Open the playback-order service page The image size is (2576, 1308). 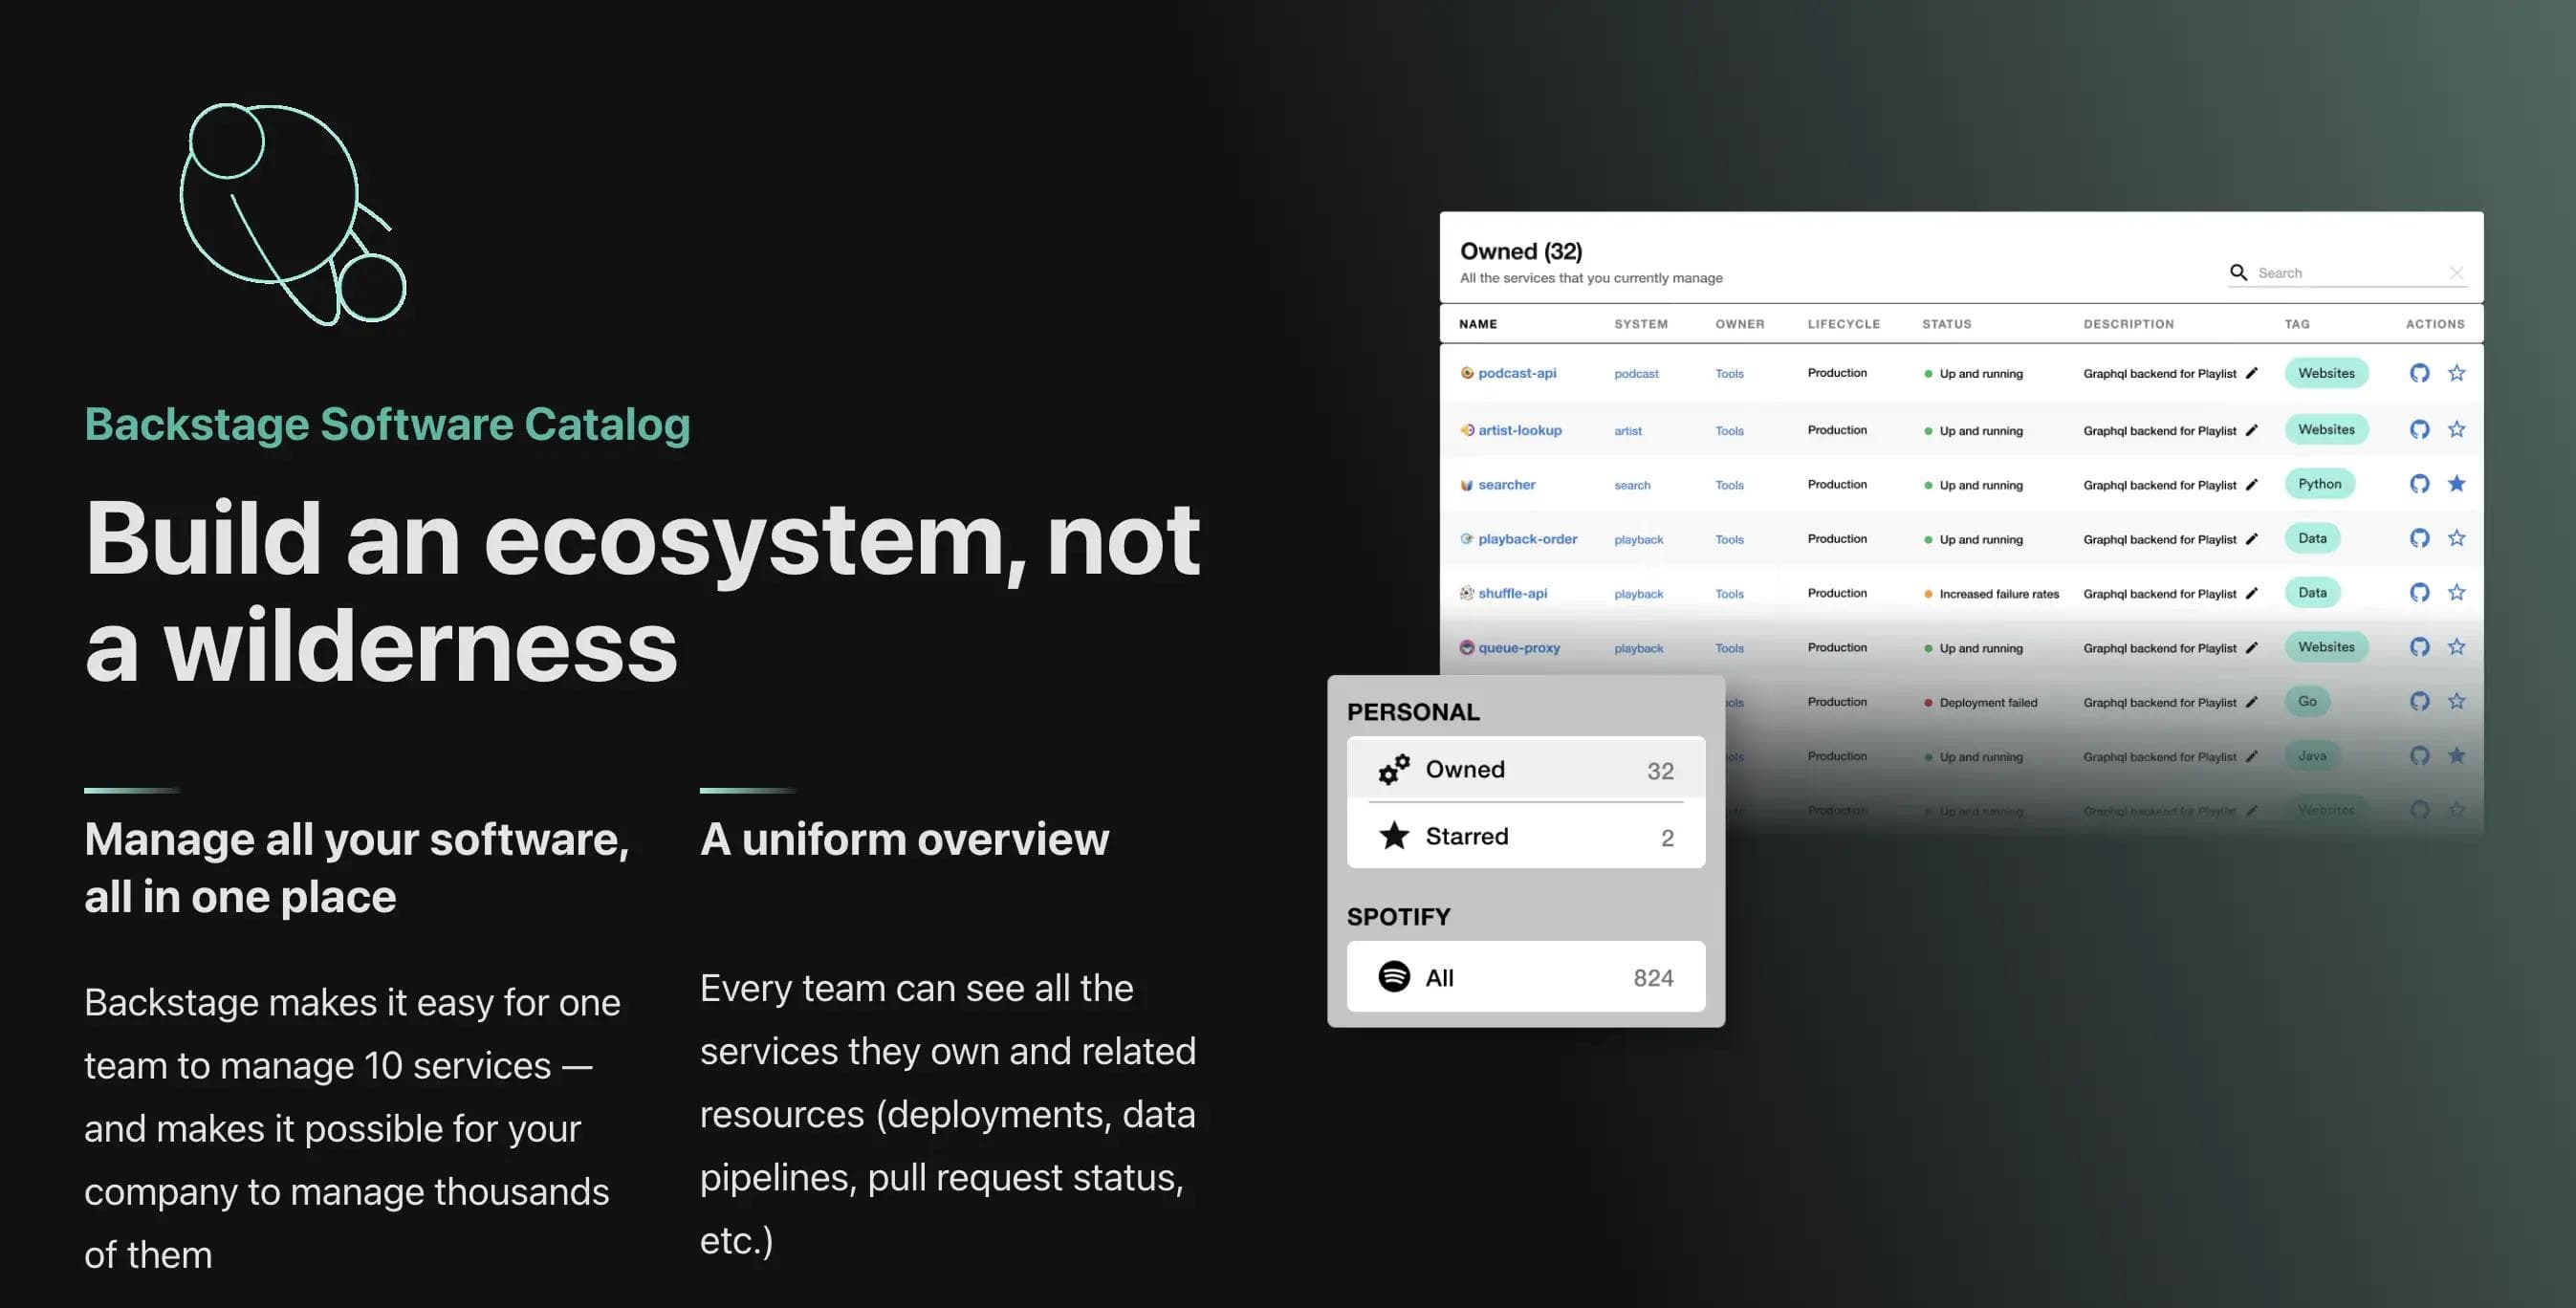[1528, 538]
